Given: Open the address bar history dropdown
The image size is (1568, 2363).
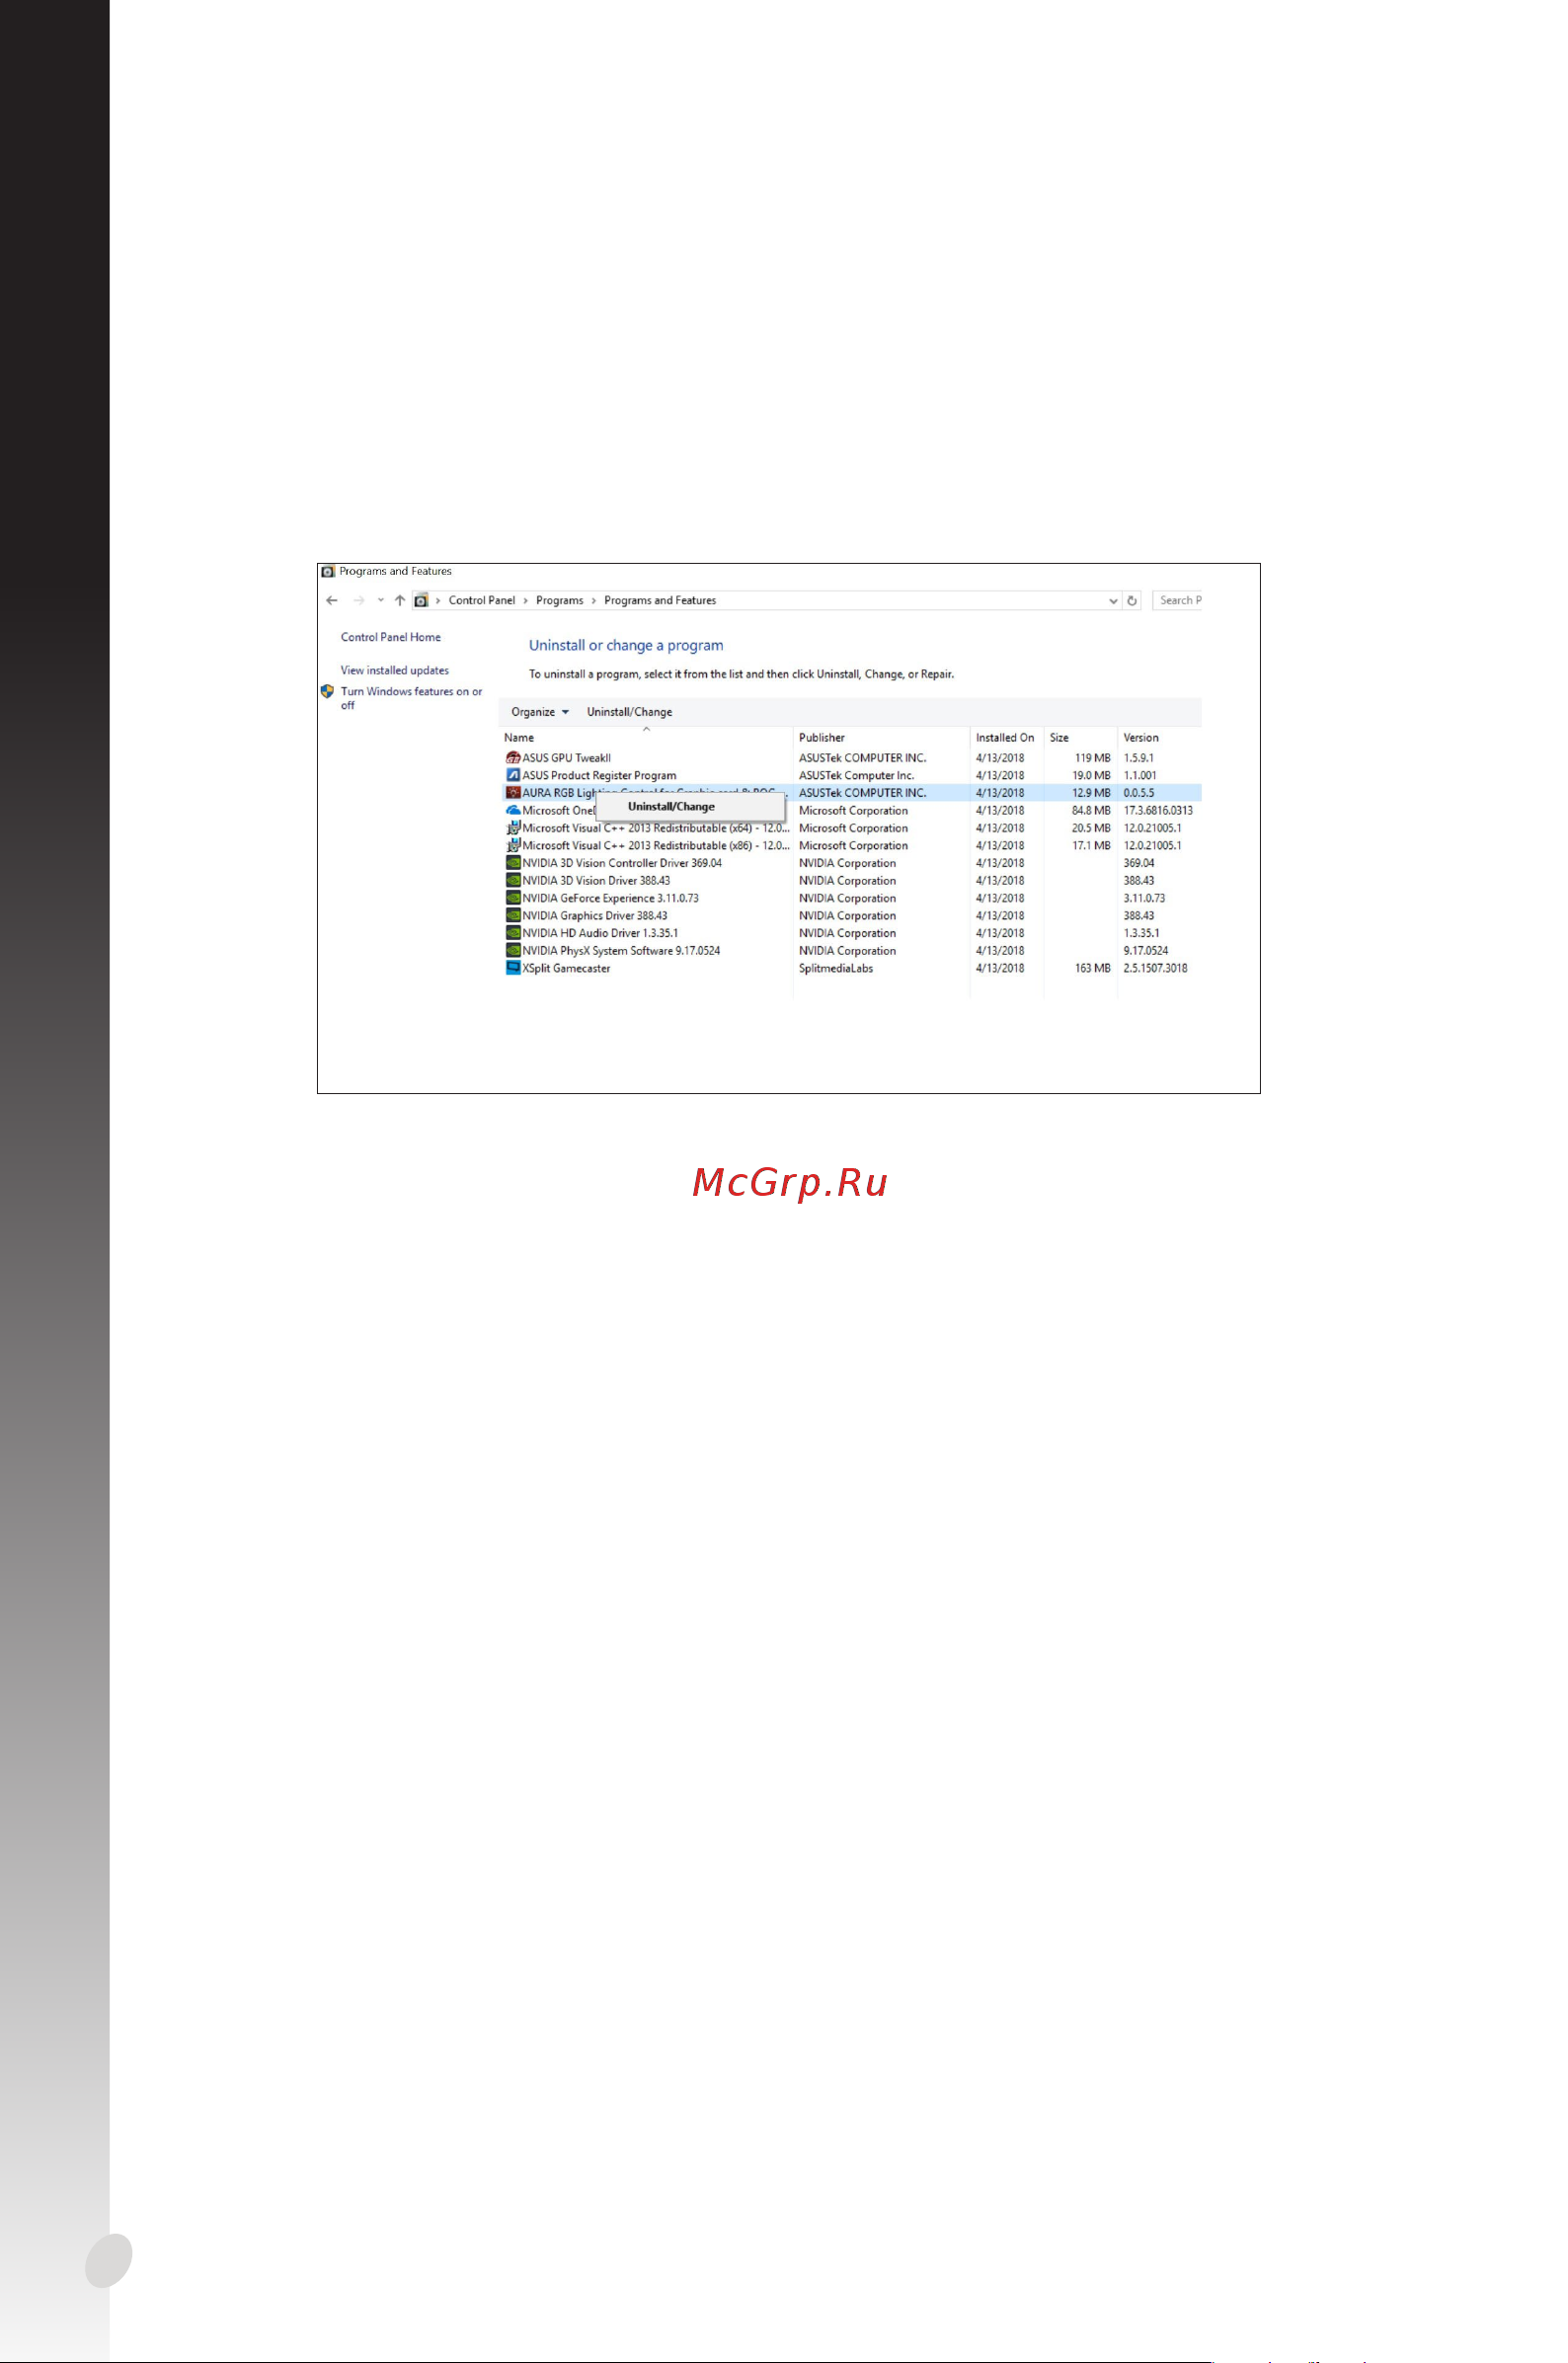Looking at the screenshot, I should 1113,601.
